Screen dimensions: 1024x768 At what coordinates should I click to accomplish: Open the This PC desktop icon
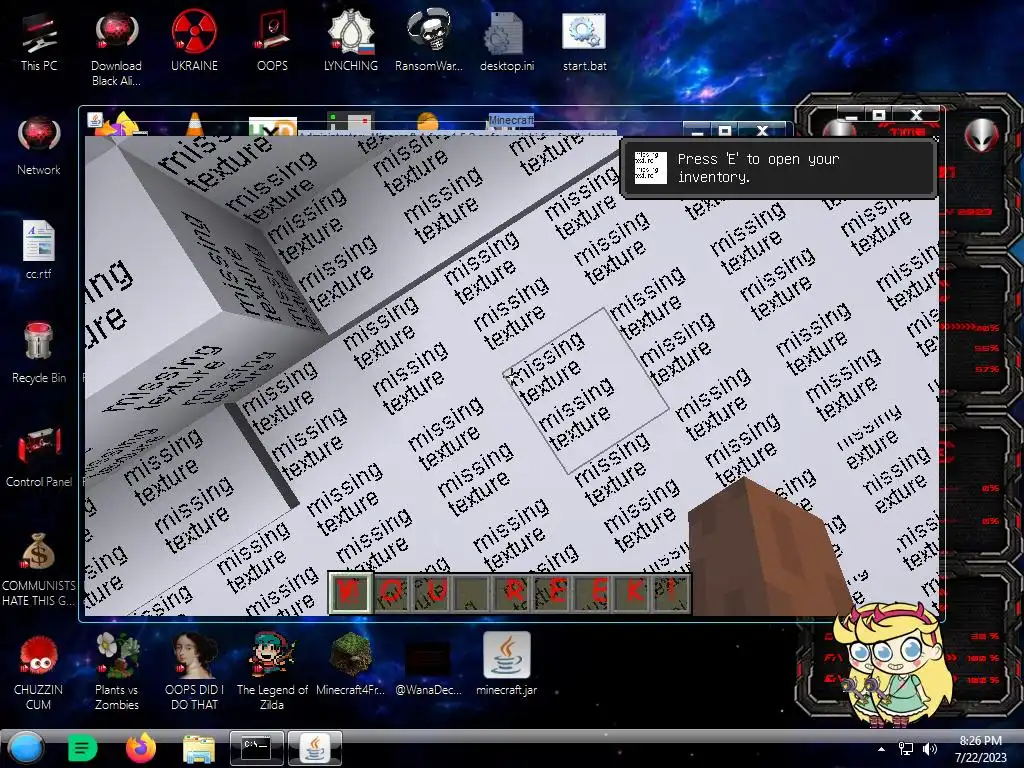[x=39, y=42]
